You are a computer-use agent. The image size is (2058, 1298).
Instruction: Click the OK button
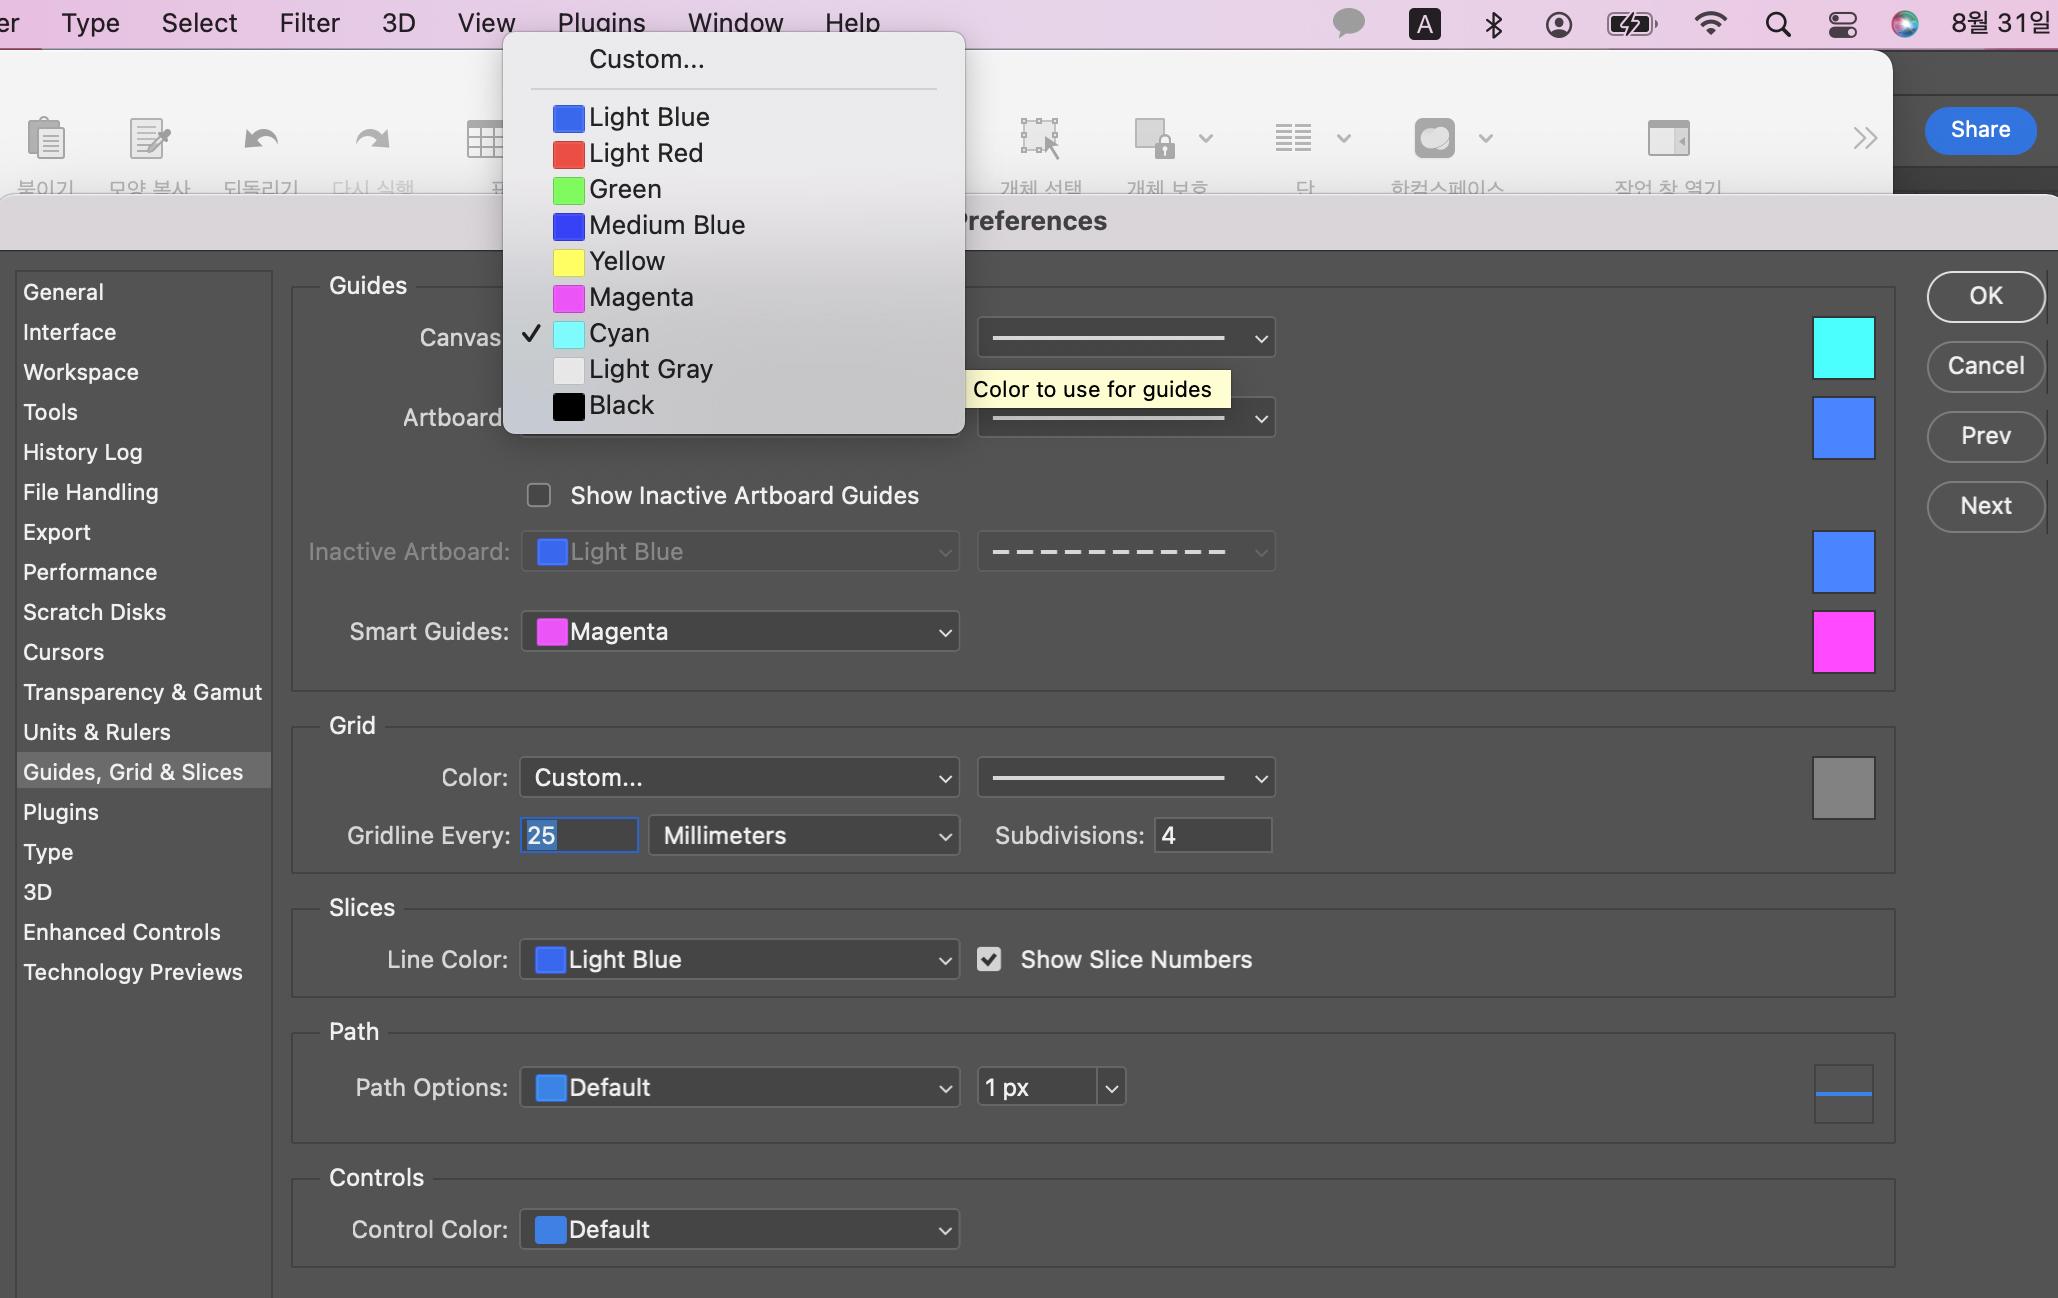(x=1985, y=296)
